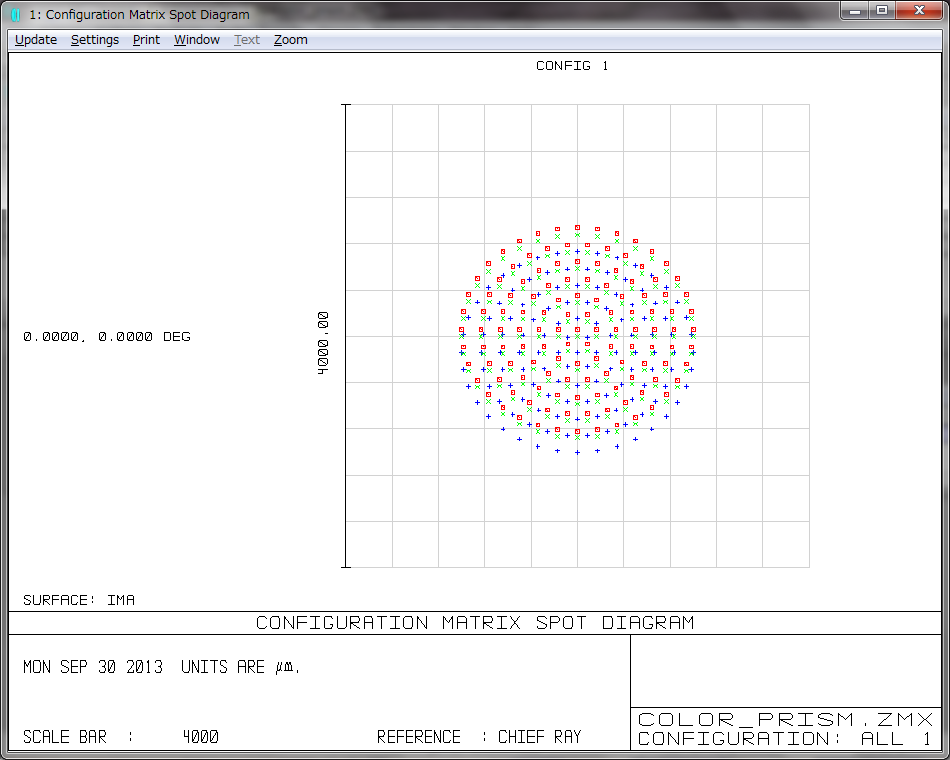The image size is (950, 760).
Task: Click the MON SEP 30 2013 date text
Action: pyautogui.click(x=93, y=667)
